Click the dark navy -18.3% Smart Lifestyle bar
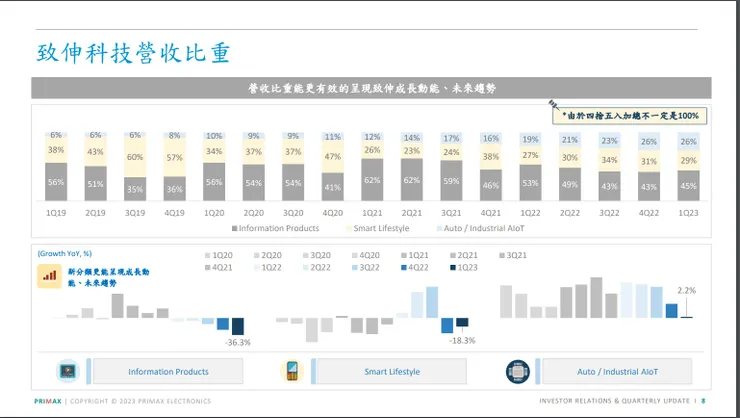This screenshot has height=418, width=740. [x=462, y=323]
